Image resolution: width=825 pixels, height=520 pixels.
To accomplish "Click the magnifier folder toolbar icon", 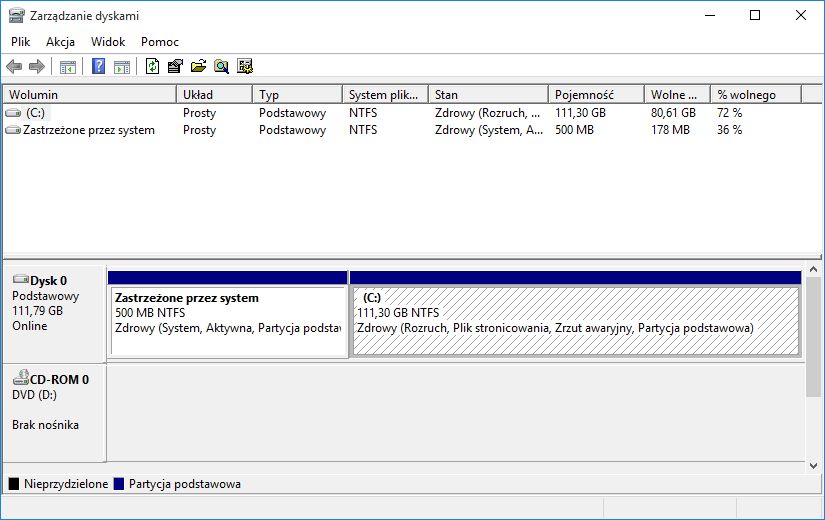I will (x=222, y=66).
